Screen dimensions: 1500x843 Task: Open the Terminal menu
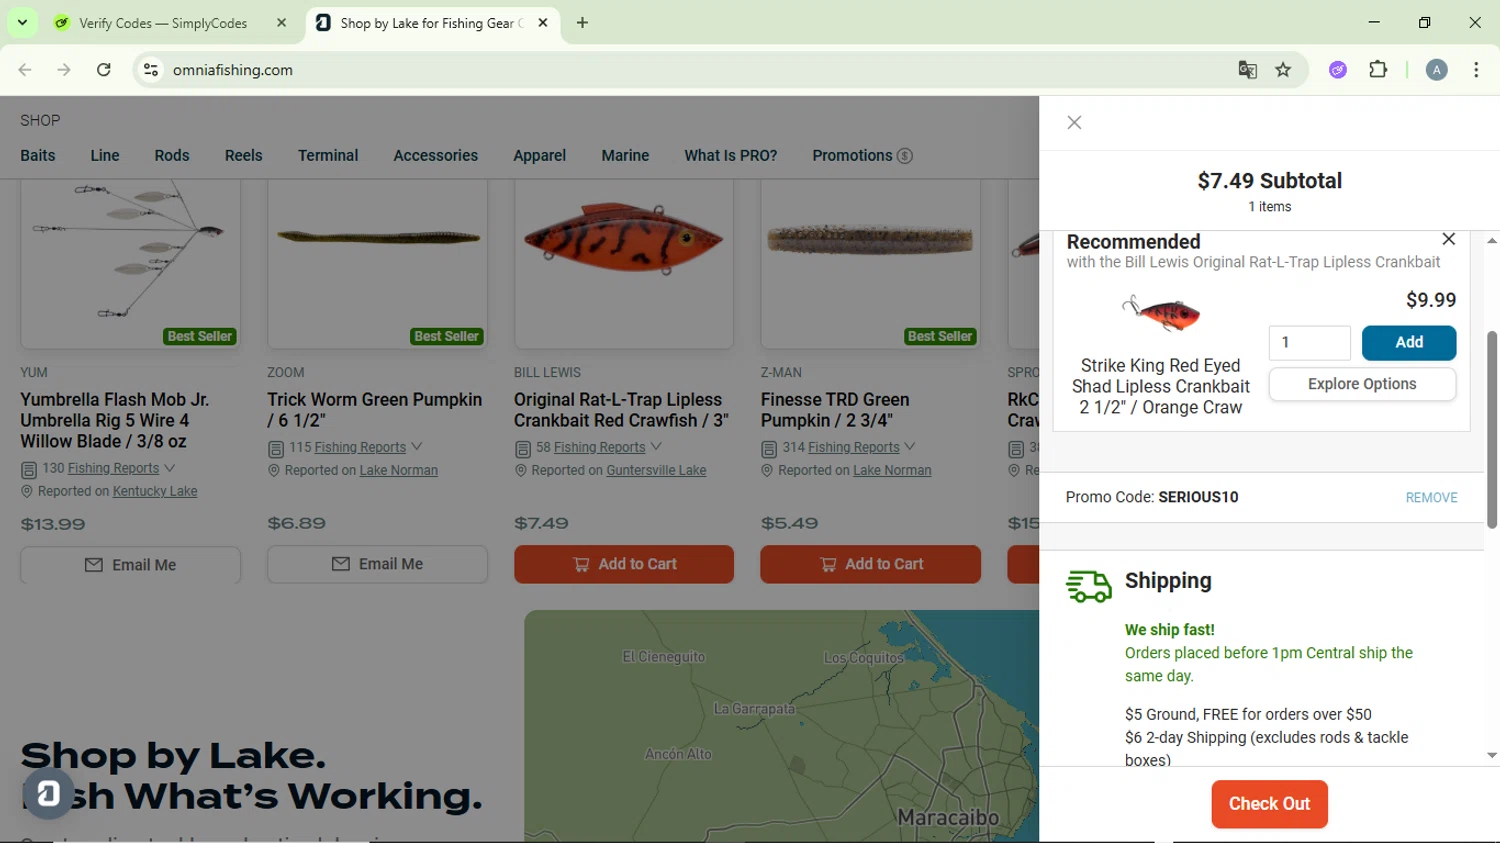[328, 156]
